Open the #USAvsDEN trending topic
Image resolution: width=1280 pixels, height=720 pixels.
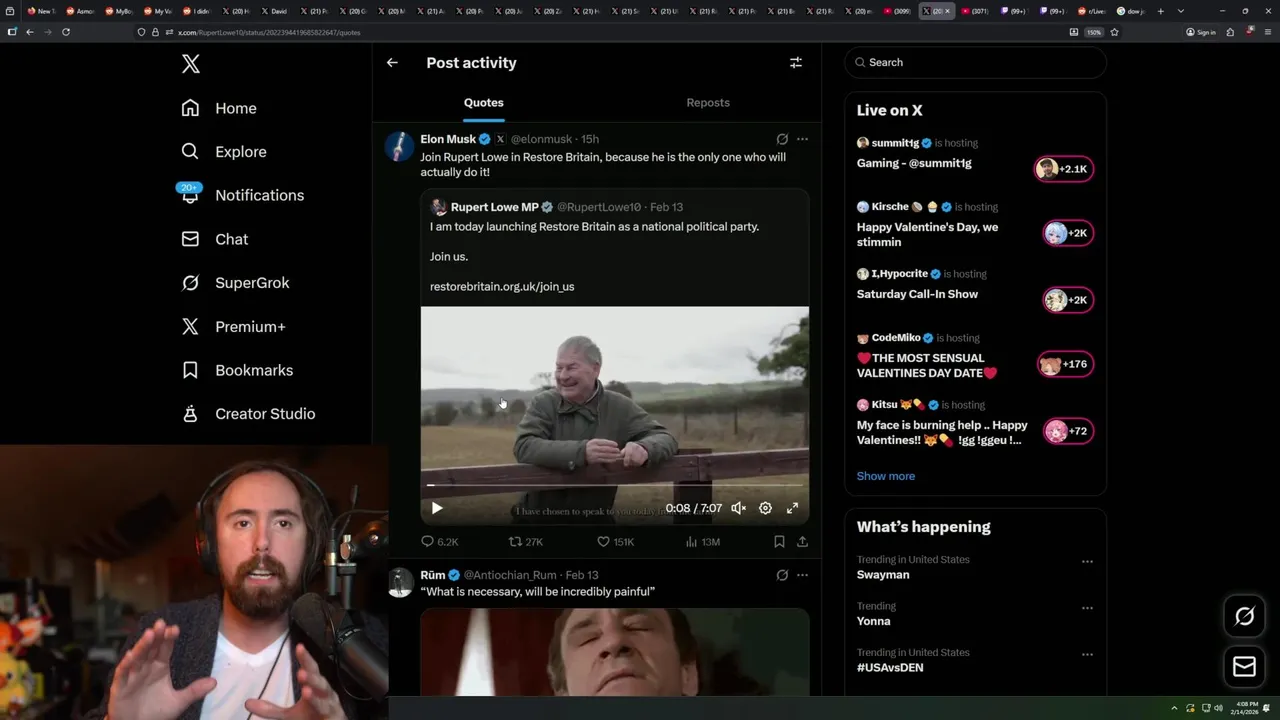coord(890,667)
